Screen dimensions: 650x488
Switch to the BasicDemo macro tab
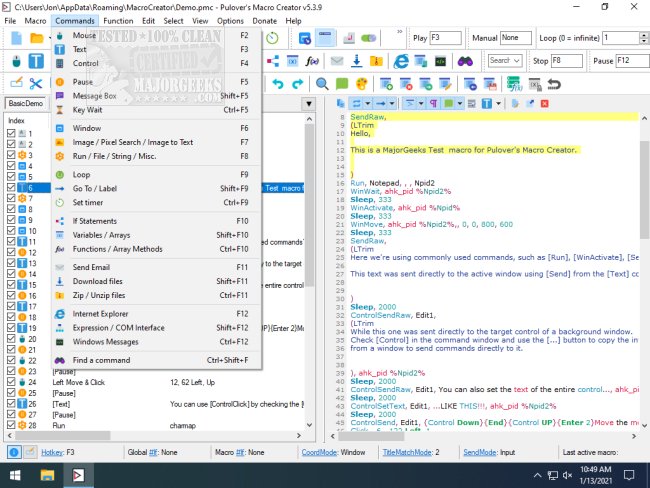[26, 103]
